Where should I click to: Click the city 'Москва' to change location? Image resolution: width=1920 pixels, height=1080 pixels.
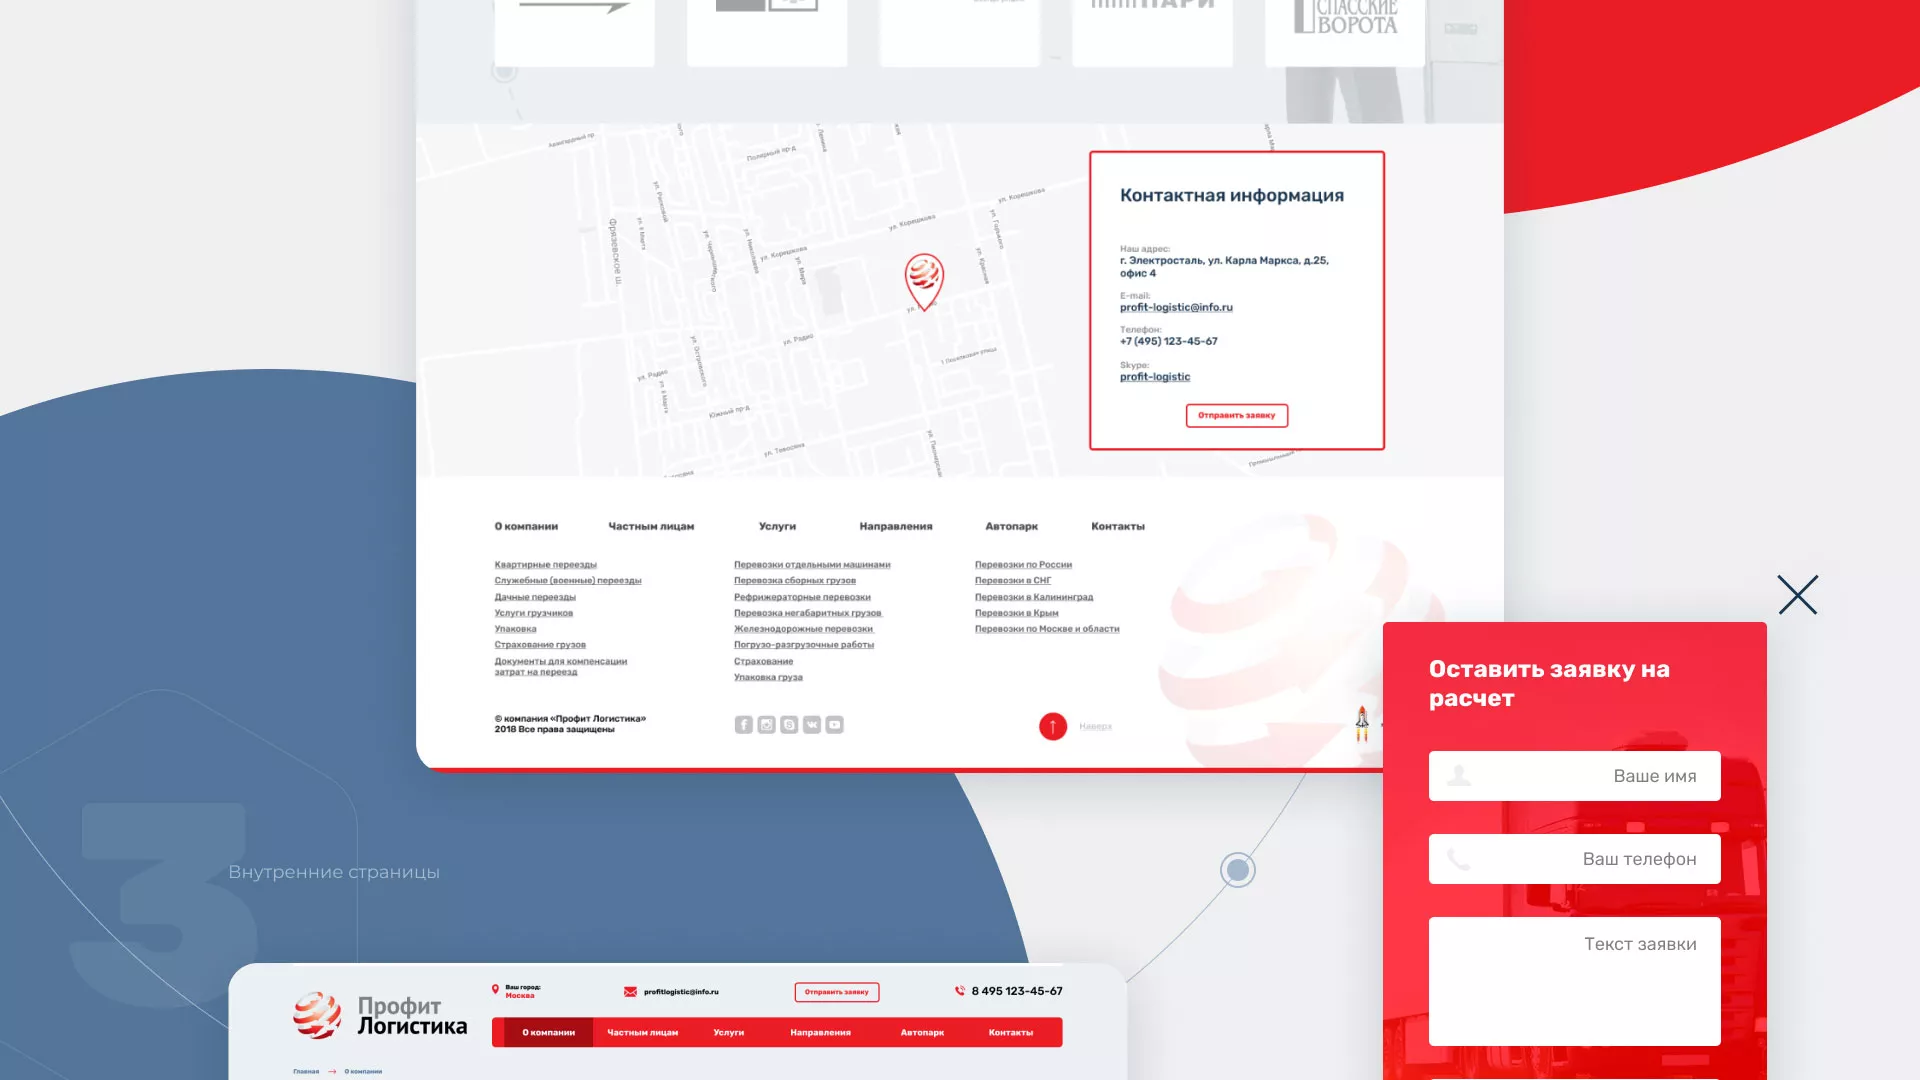pos(520,997)
